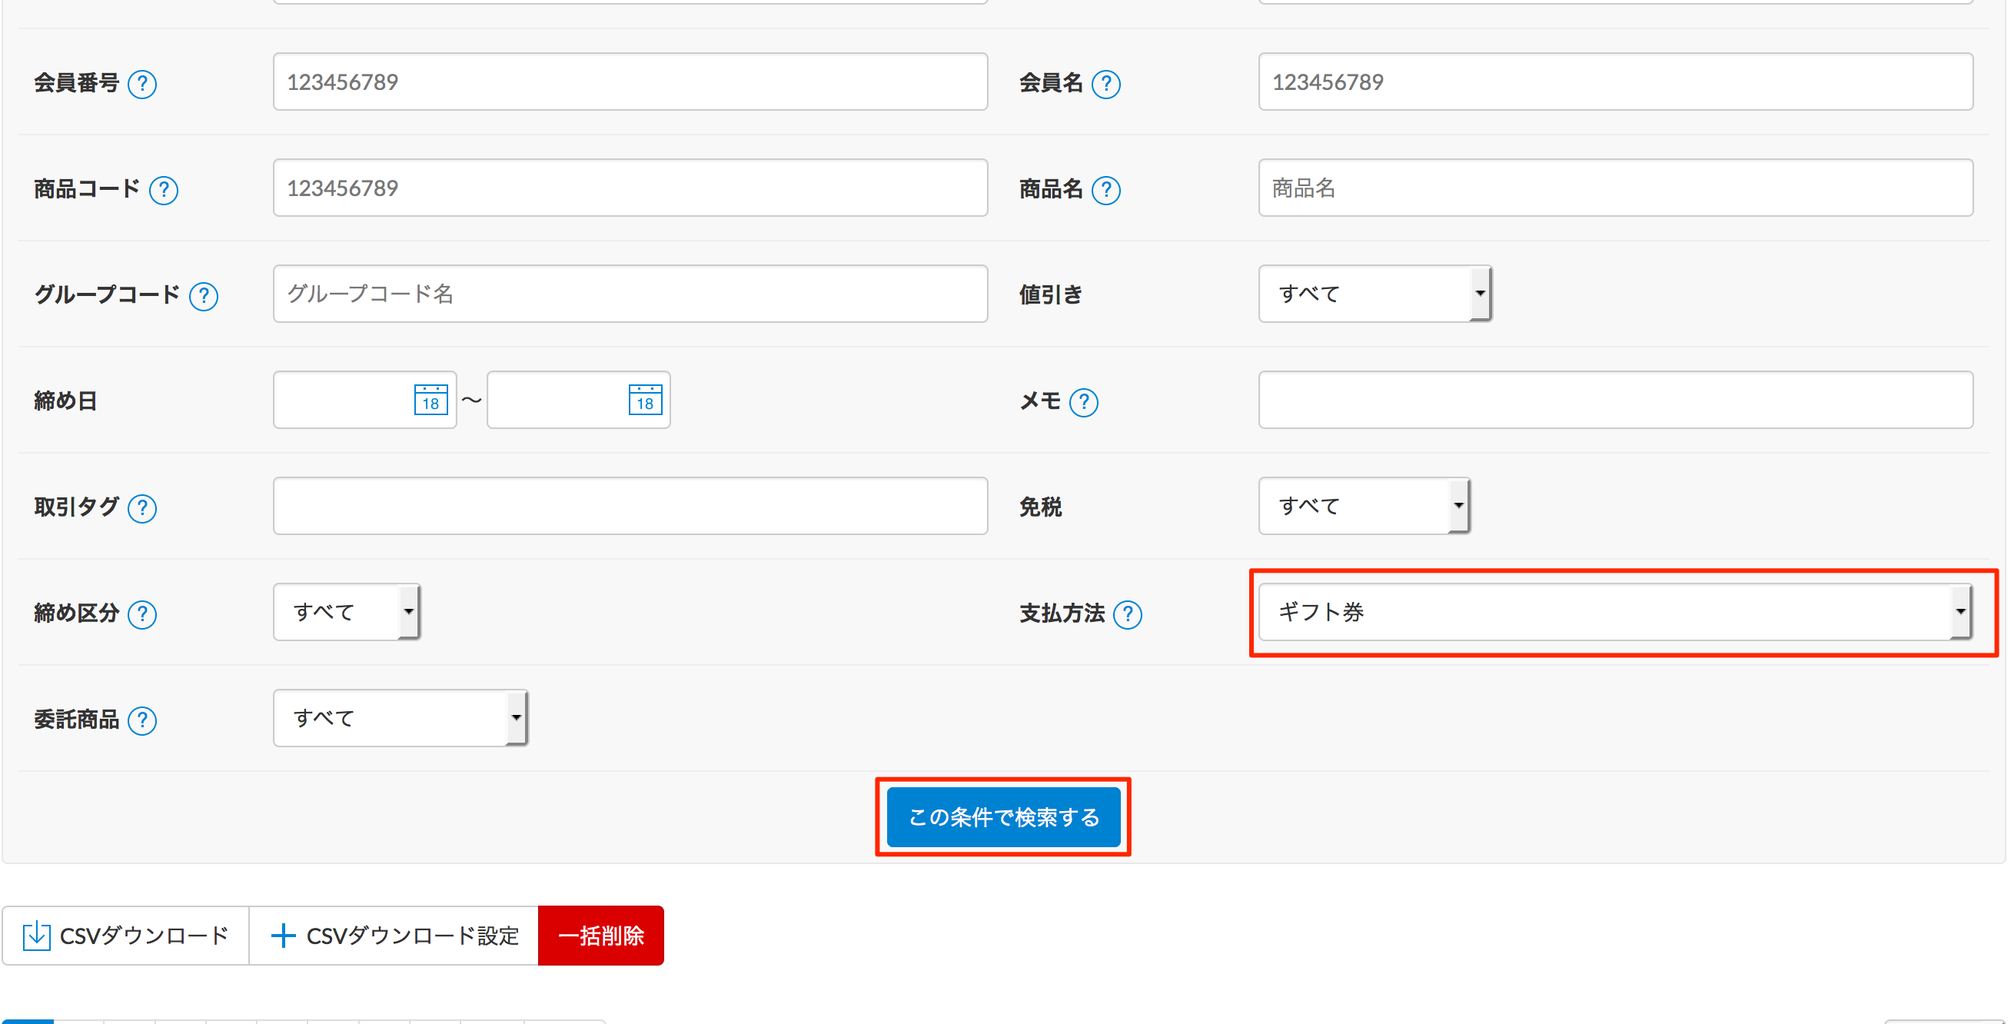Click the この条件で検索する search button

click(1004, 817)
